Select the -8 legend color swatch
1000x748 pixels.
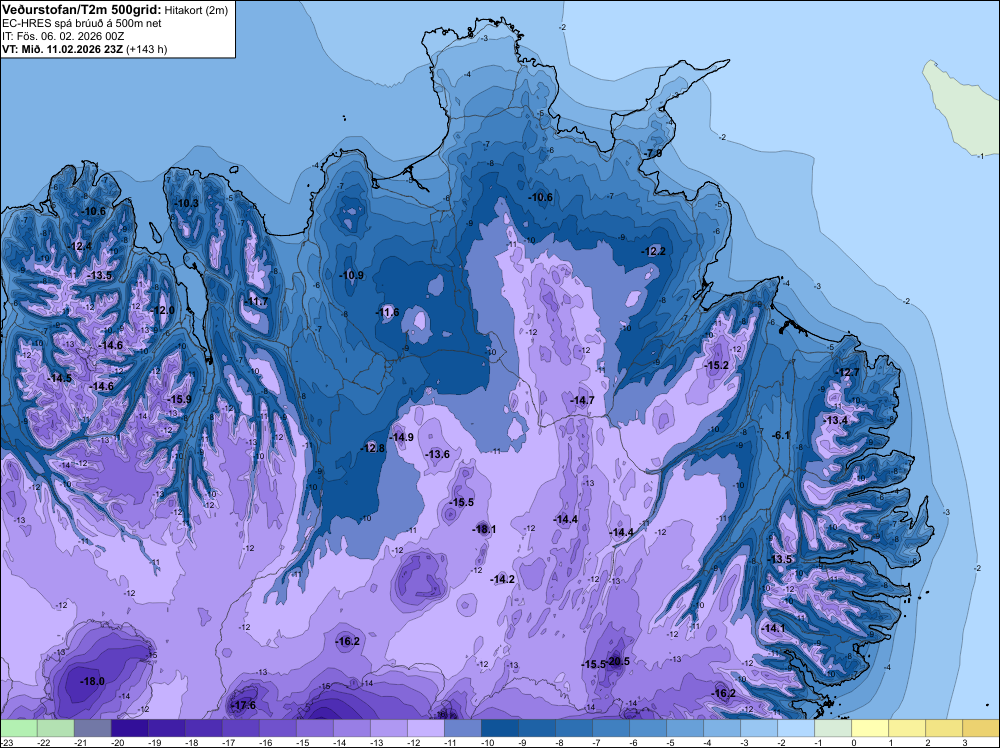coord(573,728)
